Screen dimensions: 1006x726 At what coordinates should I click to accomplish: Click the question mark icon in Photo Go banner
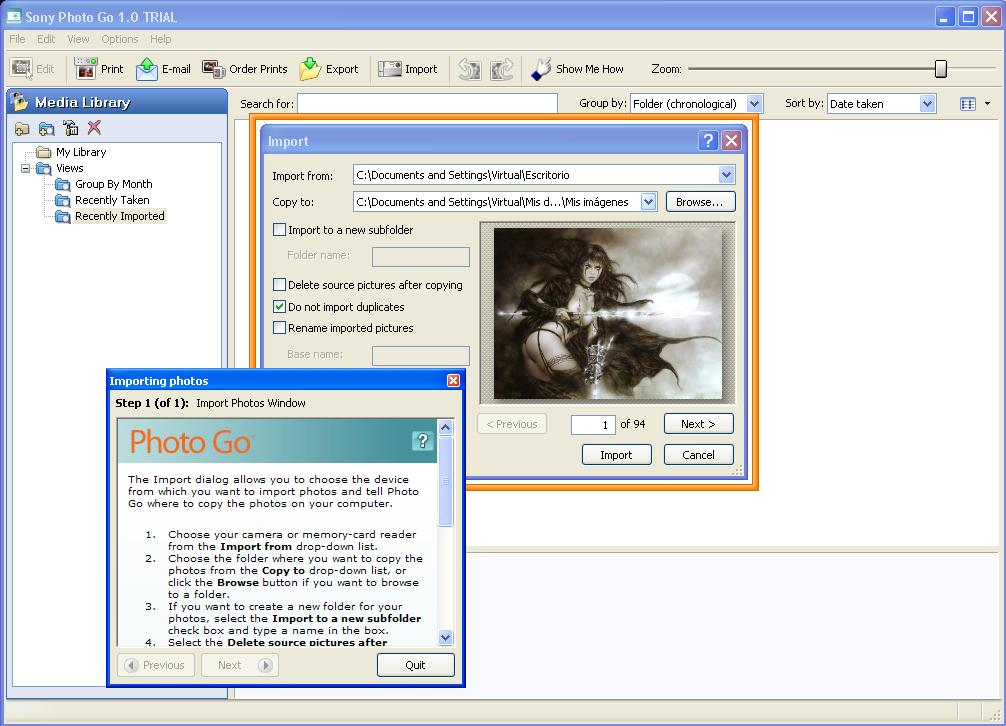422,441
